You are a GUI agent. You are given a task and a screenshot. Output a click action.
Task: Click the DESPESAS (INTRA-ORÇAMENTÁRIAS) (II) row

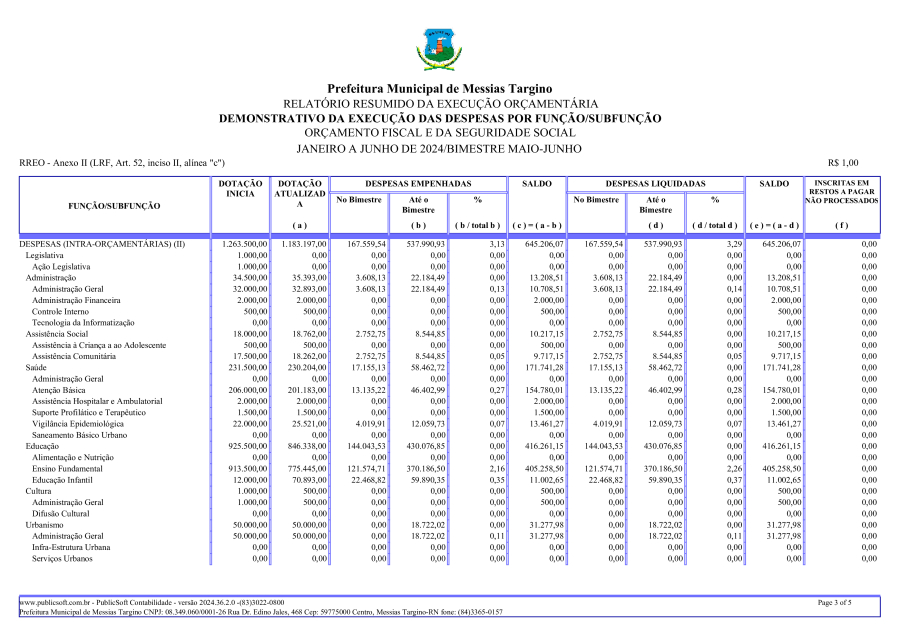tap(103, 244)
